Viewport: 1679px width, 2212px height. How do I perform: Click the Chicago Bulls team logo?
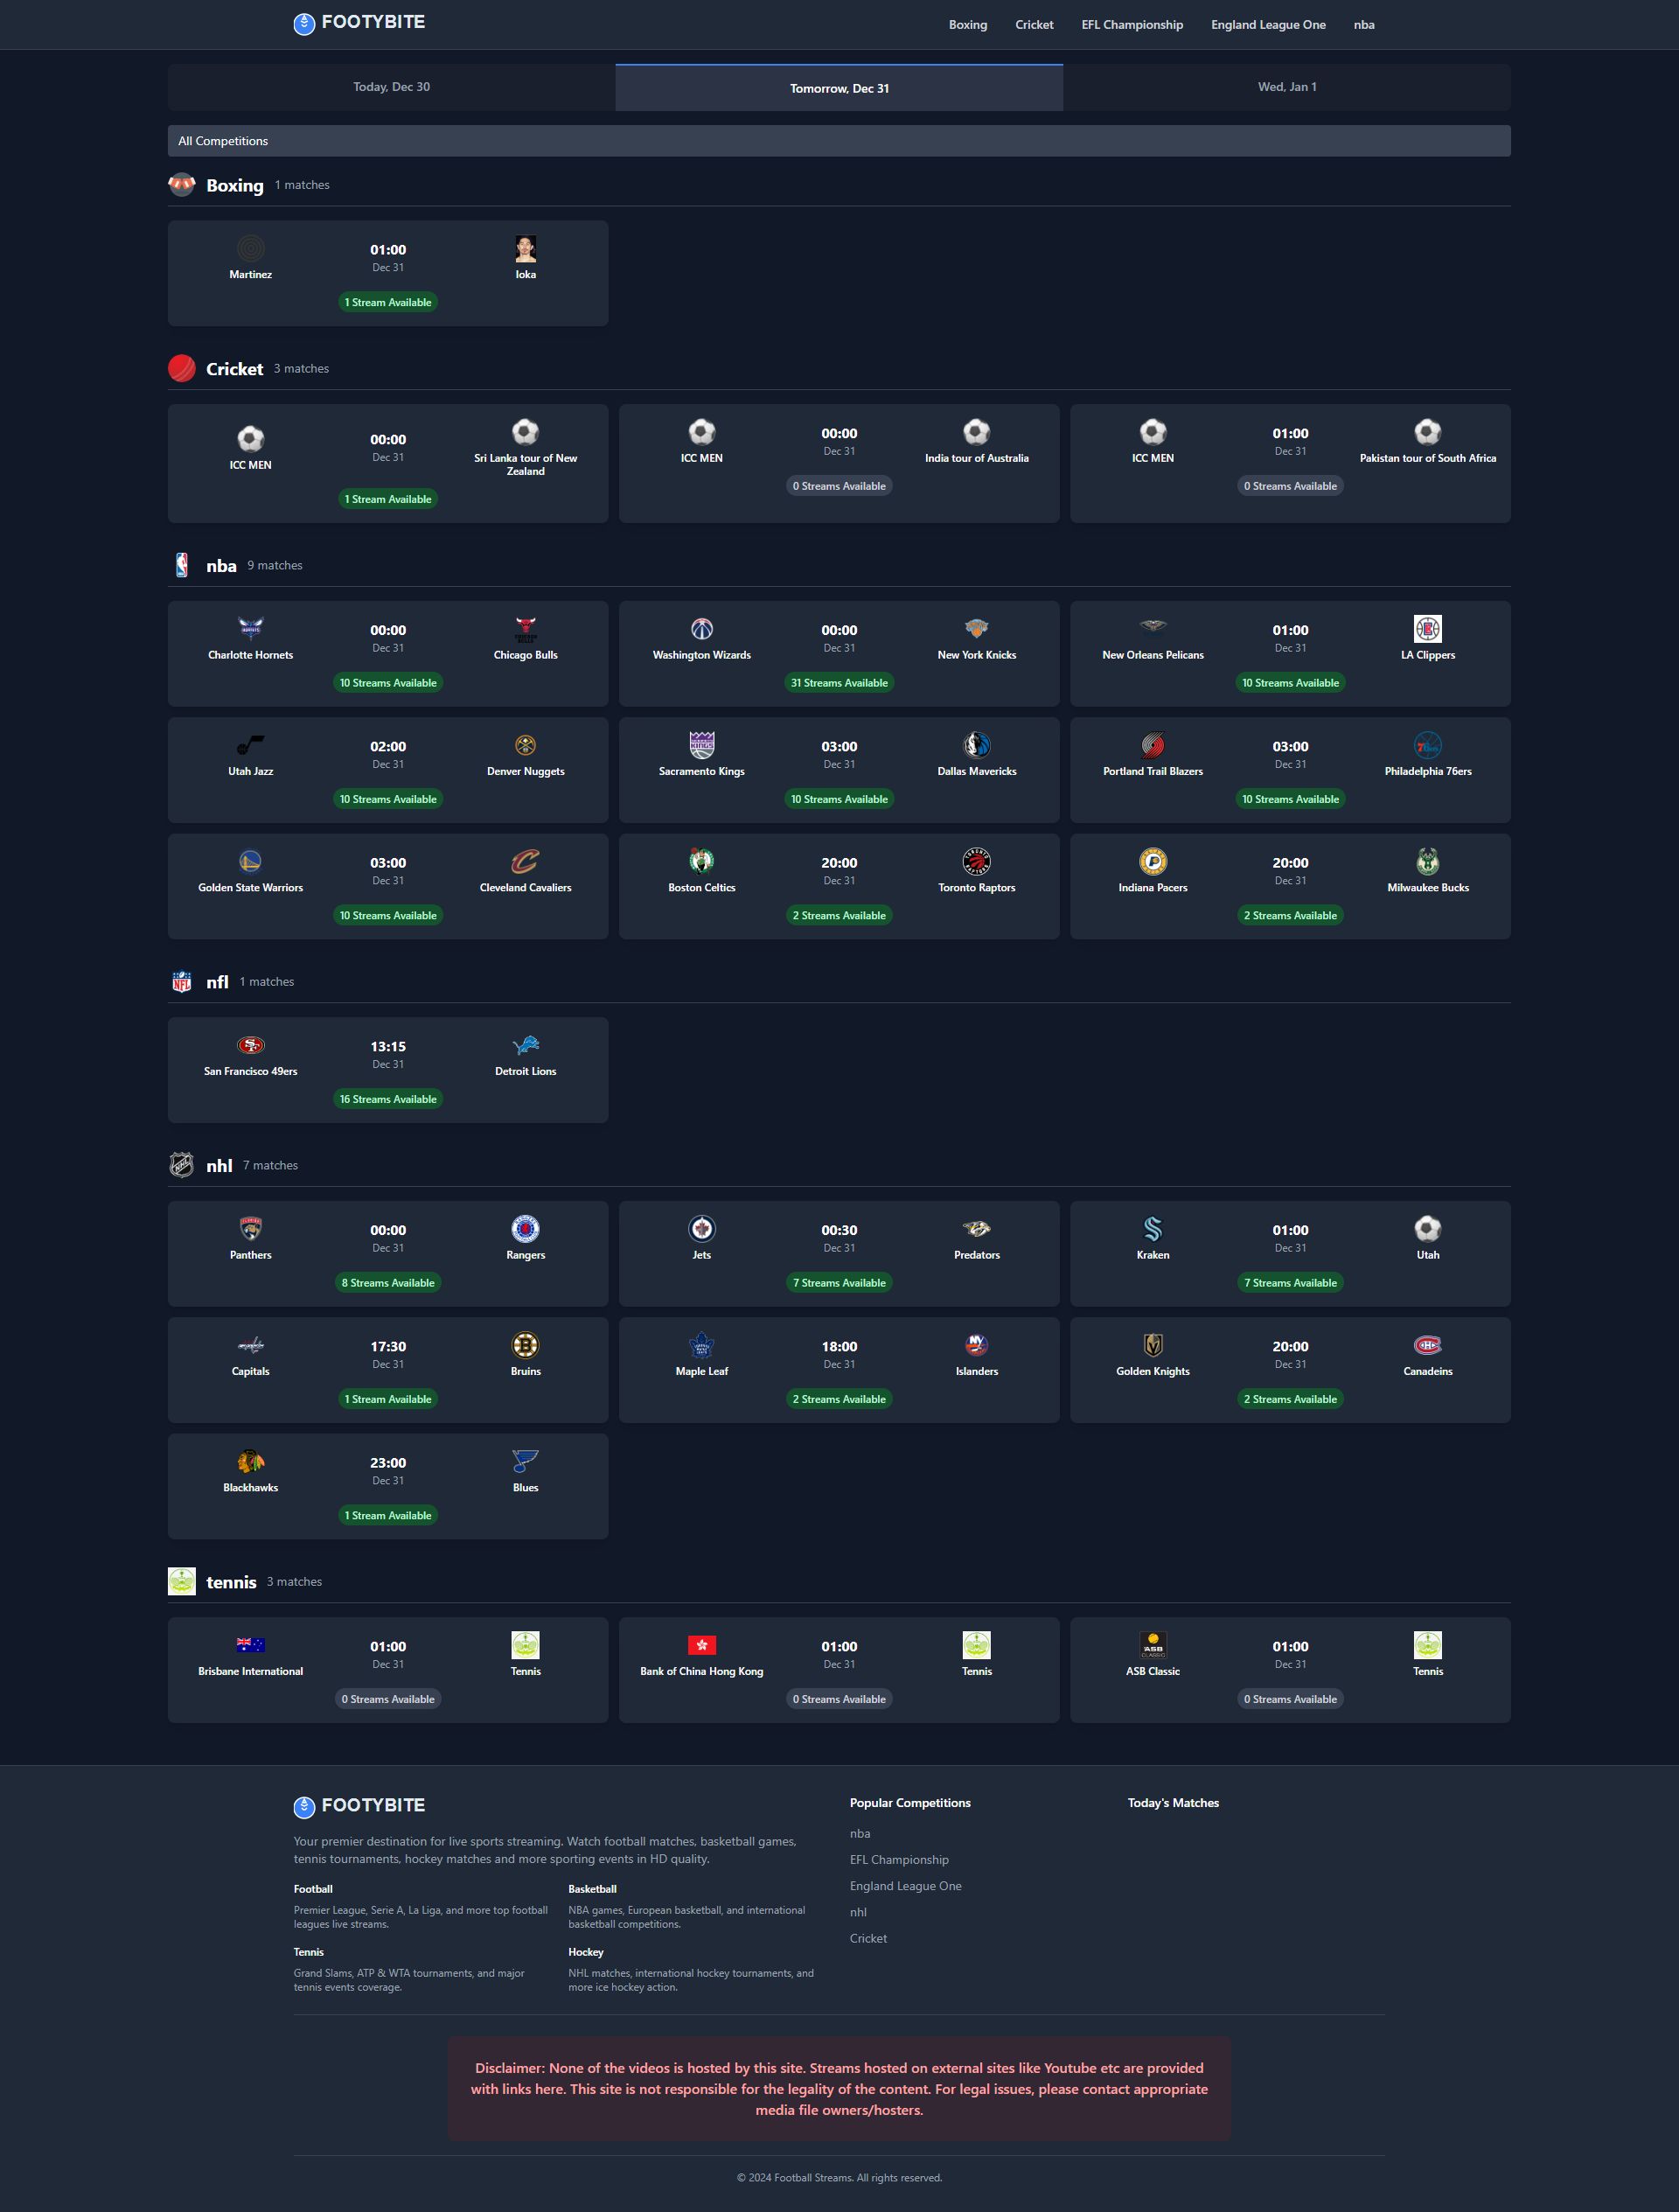pyautogui.click(x=525, y=629)
